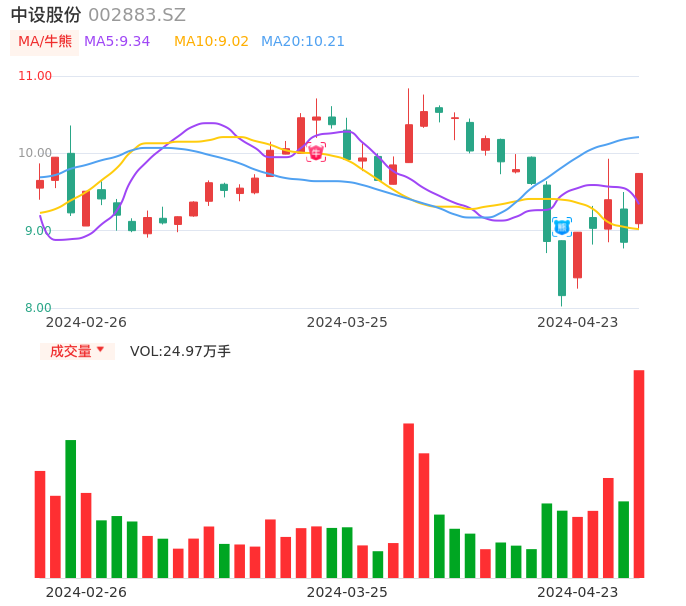The height and width of the screenshot is (606, 686).
Task: Click the tallest red volume bar at far right
Action: pos(638,474)
